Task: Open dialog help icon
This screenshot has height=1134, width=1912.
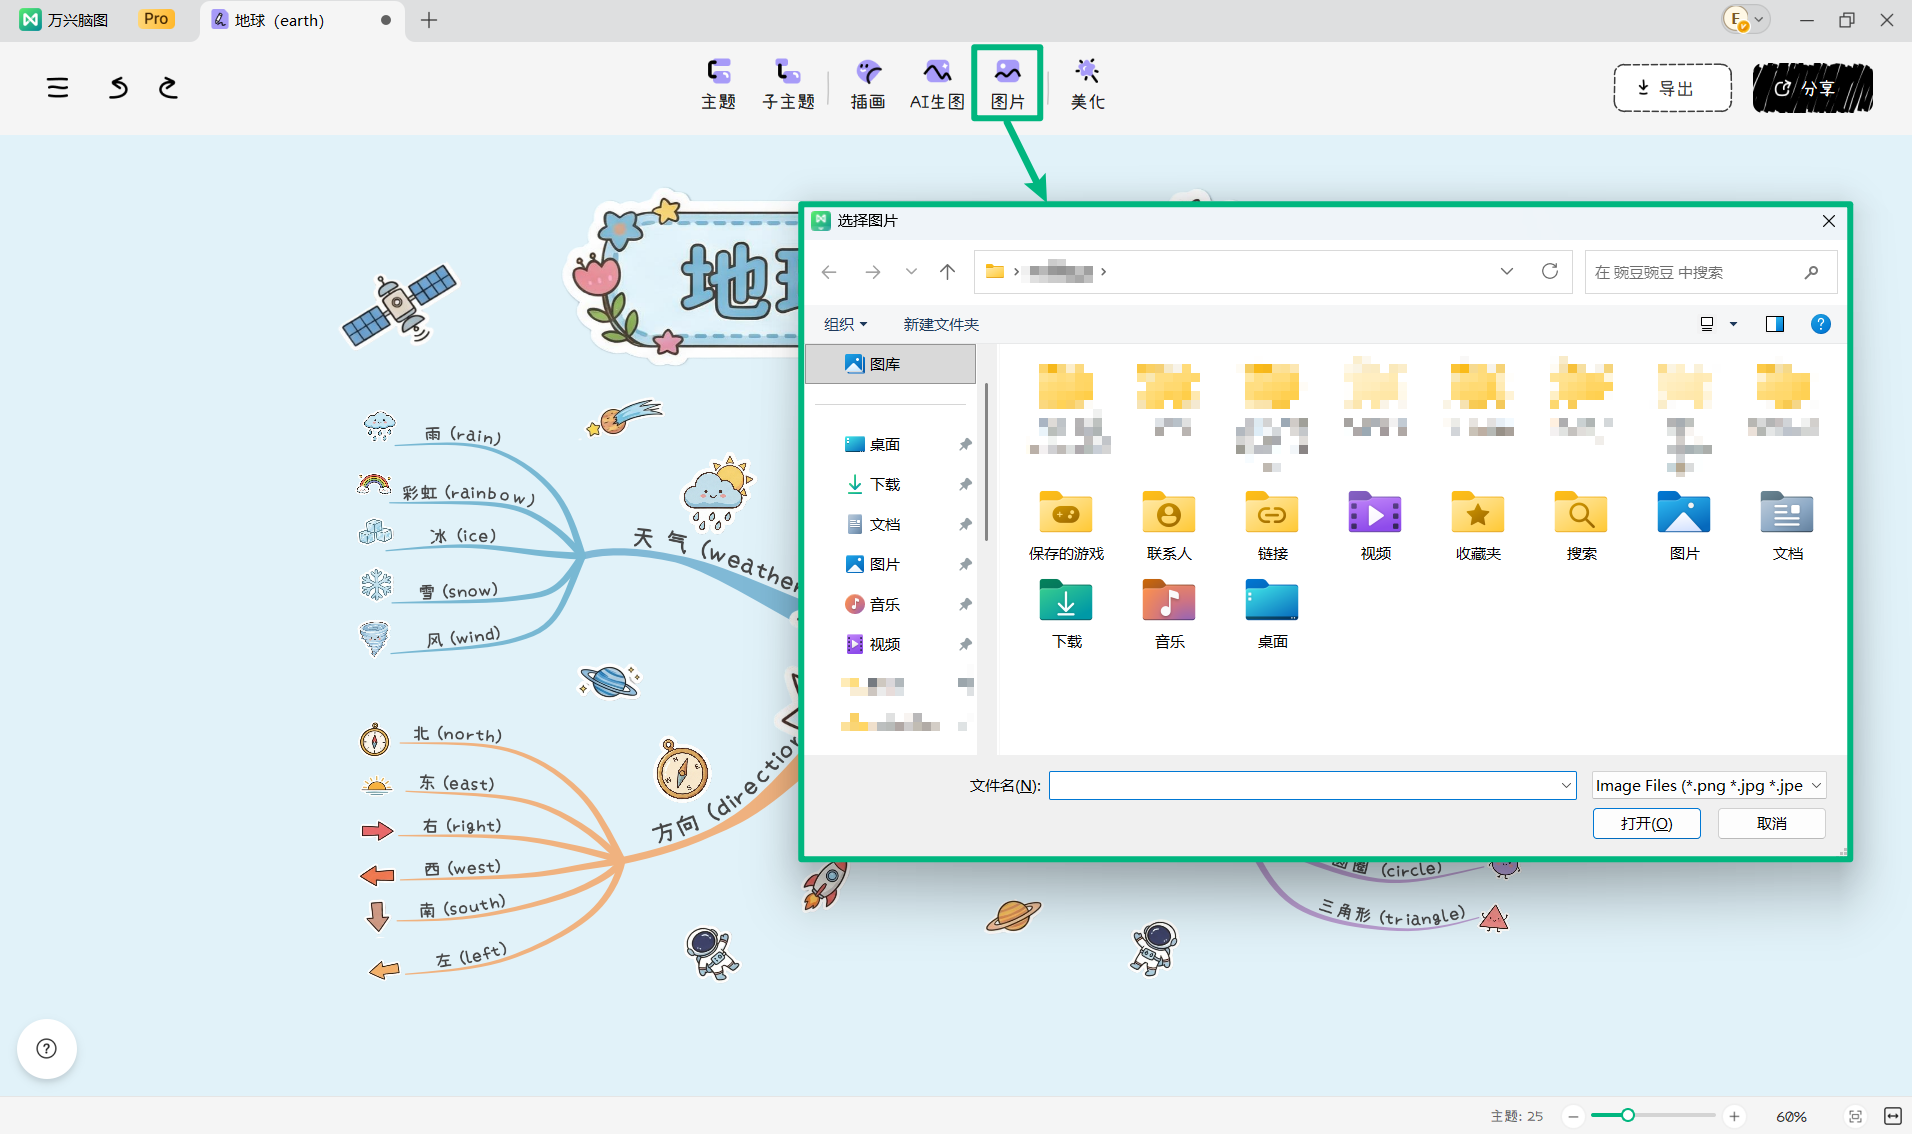Action: 1821,324
